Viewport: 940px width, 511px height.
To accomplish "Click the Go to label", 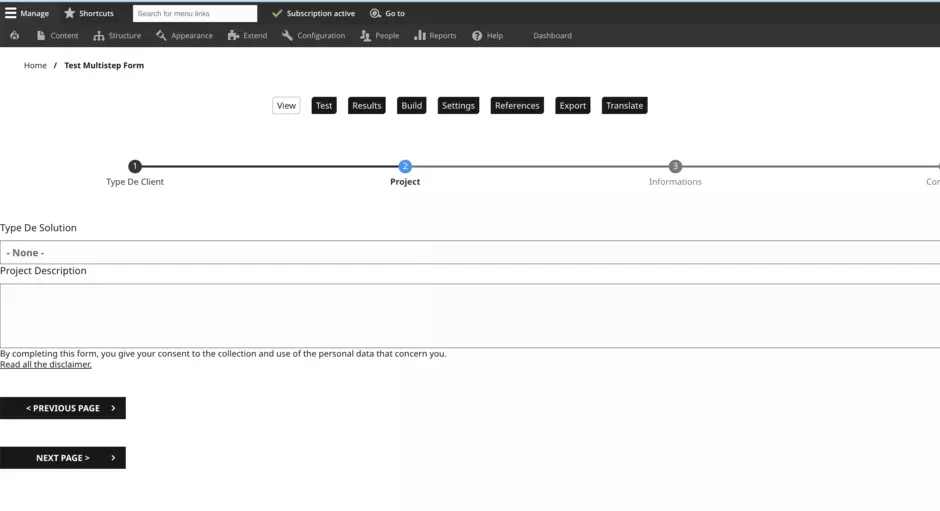I will click(x=395, y=13).
